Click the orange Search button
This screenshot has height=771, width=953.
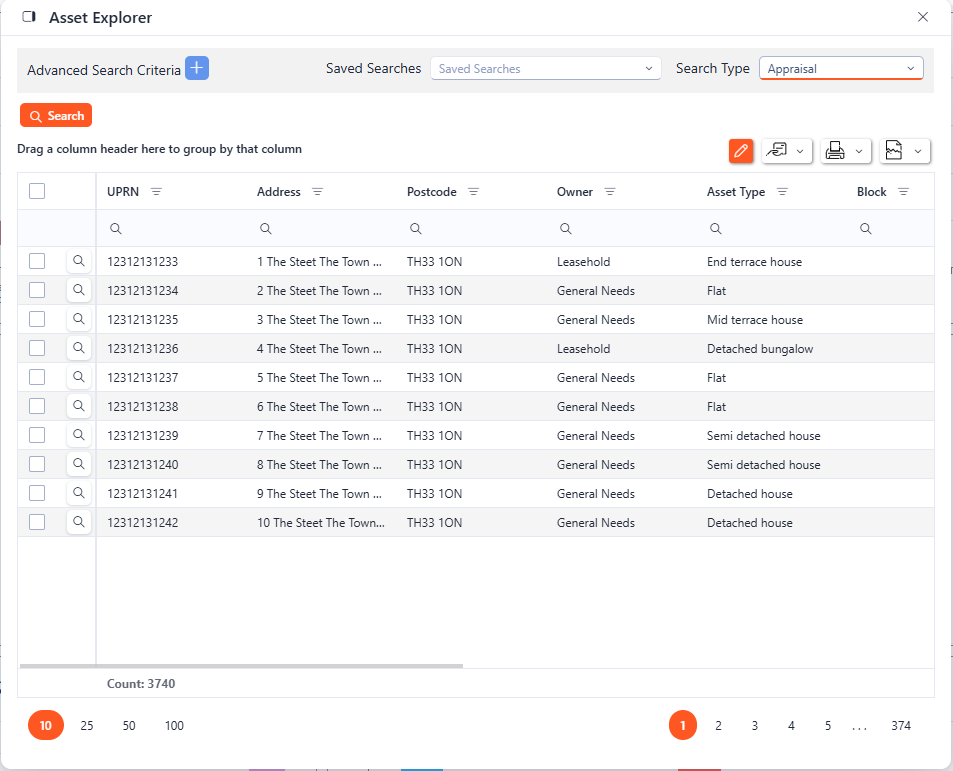point(56,116)
